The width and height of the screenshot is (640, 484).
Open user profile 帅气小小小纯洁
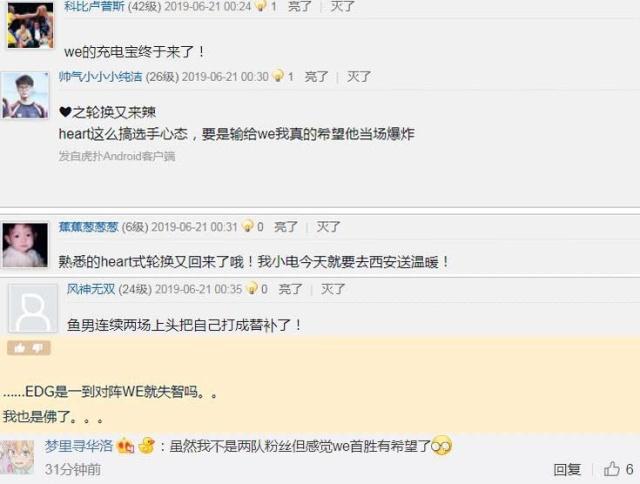100,77
